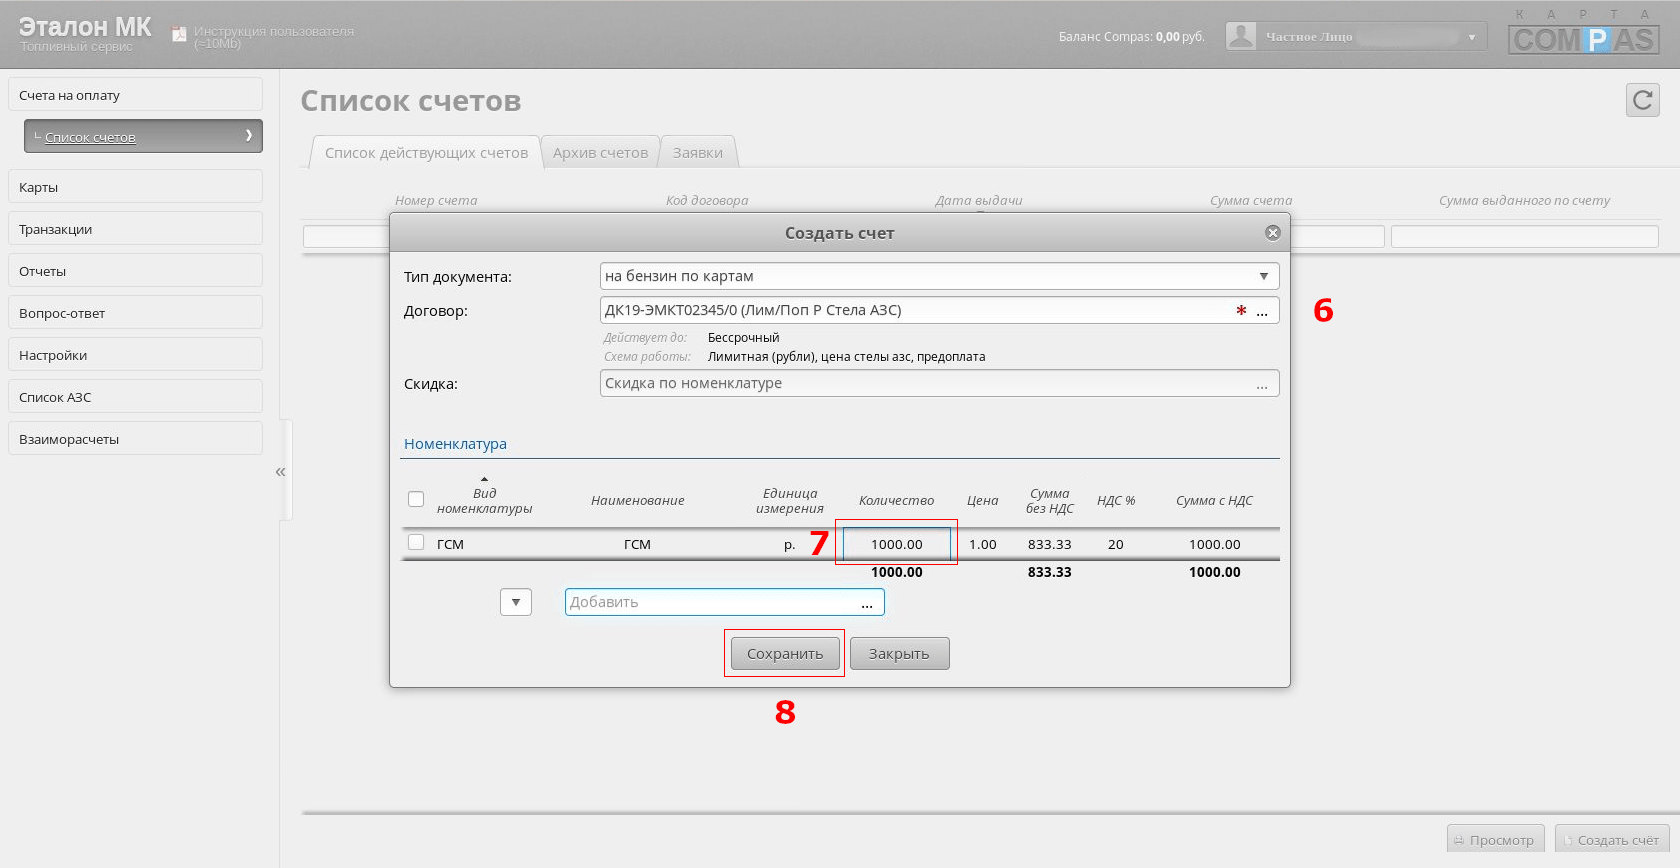This screenshot has height=868, width=1680.
Task: Click the Сумма выданного по счету filter field
Action: point(1524,236)
